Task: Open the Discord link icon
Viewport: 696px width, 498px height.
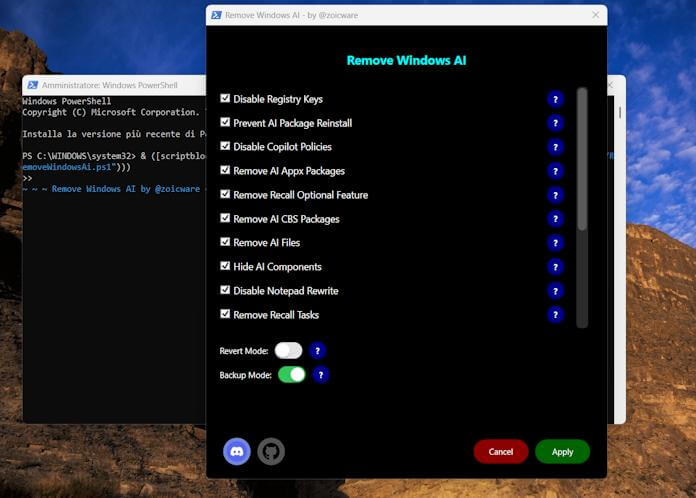Action: (237, 451)
